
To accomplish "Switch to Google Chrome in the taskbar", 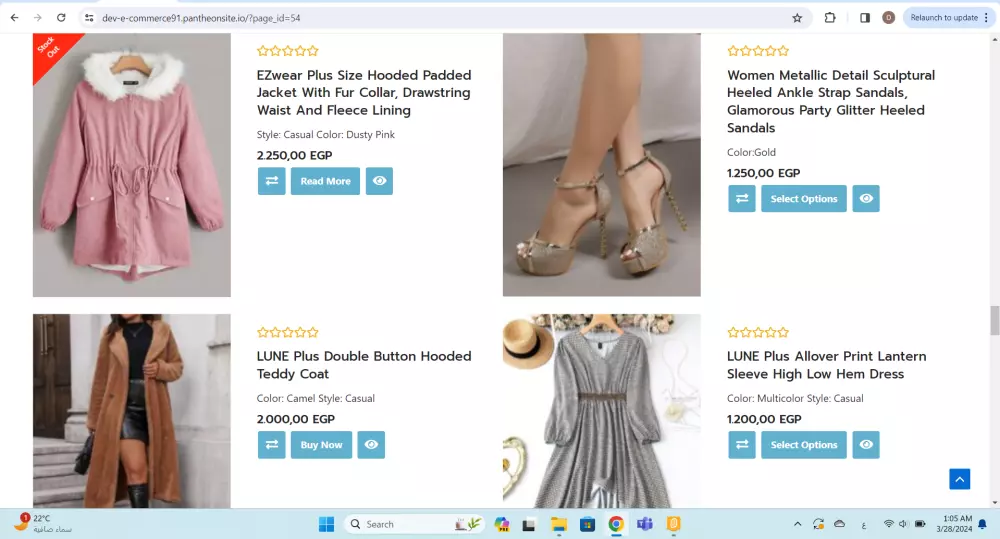I will tap(616, 524).
